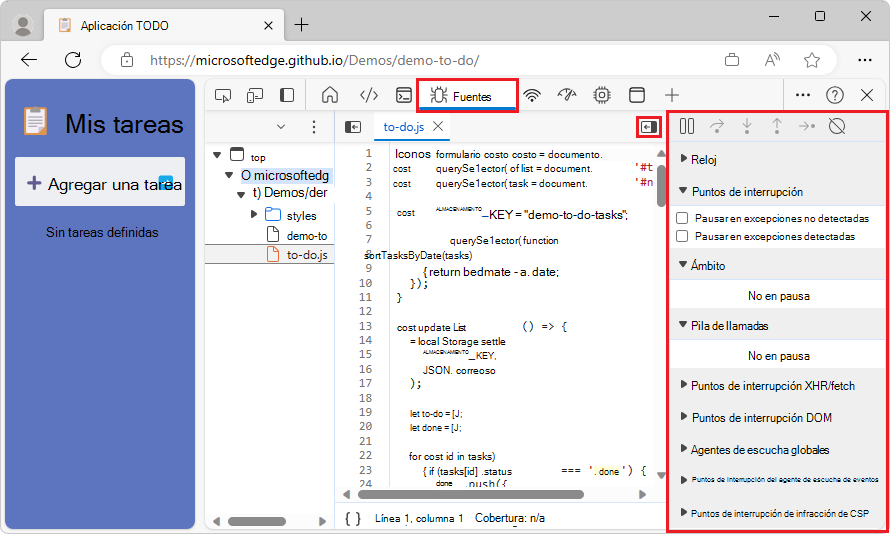The image size is (890, 534).
Task: Select the Demos/der folder node
Action: [289, 193]
